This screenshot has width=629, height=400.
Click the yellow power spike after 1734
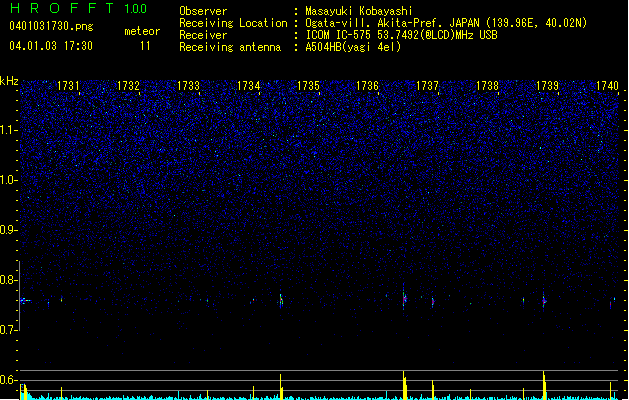(x=281, y=387)
